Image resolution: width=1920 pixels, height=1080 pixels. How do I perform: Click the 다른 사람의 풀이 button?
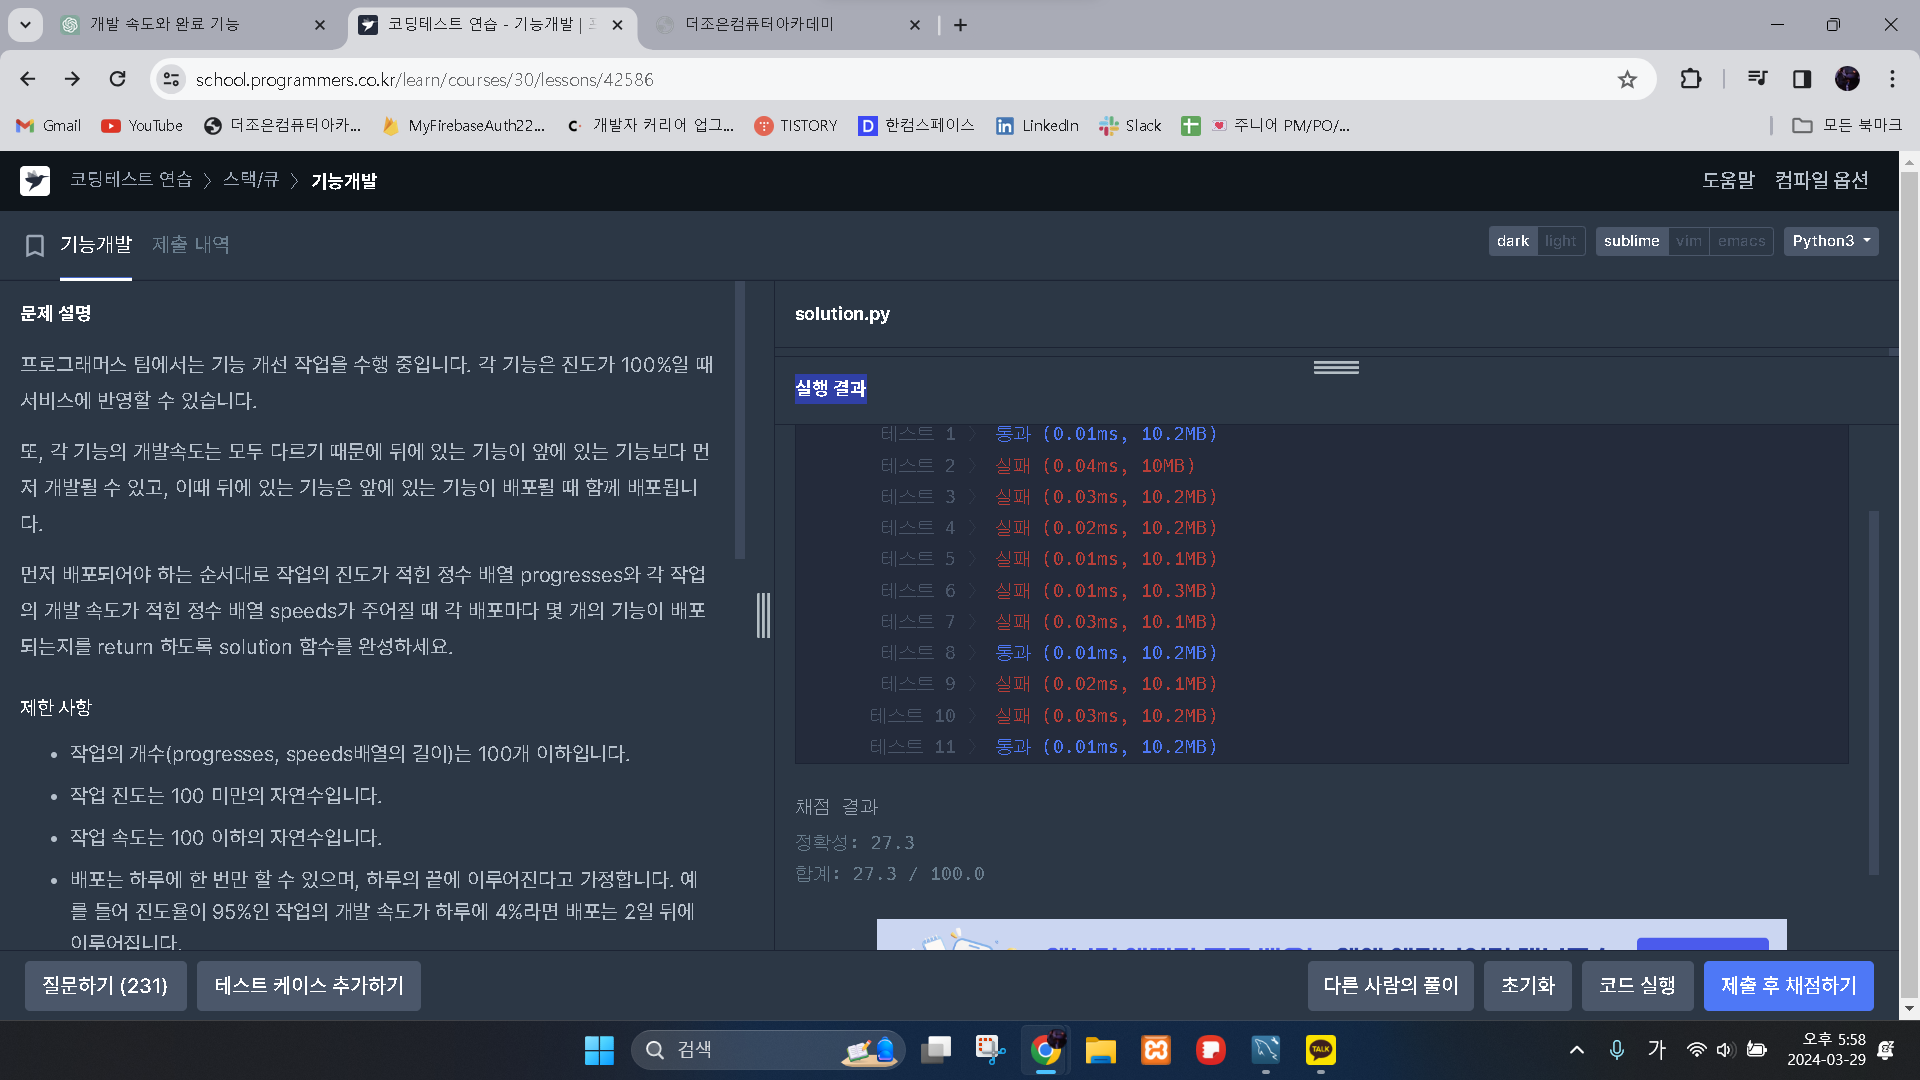[1390, 986]
